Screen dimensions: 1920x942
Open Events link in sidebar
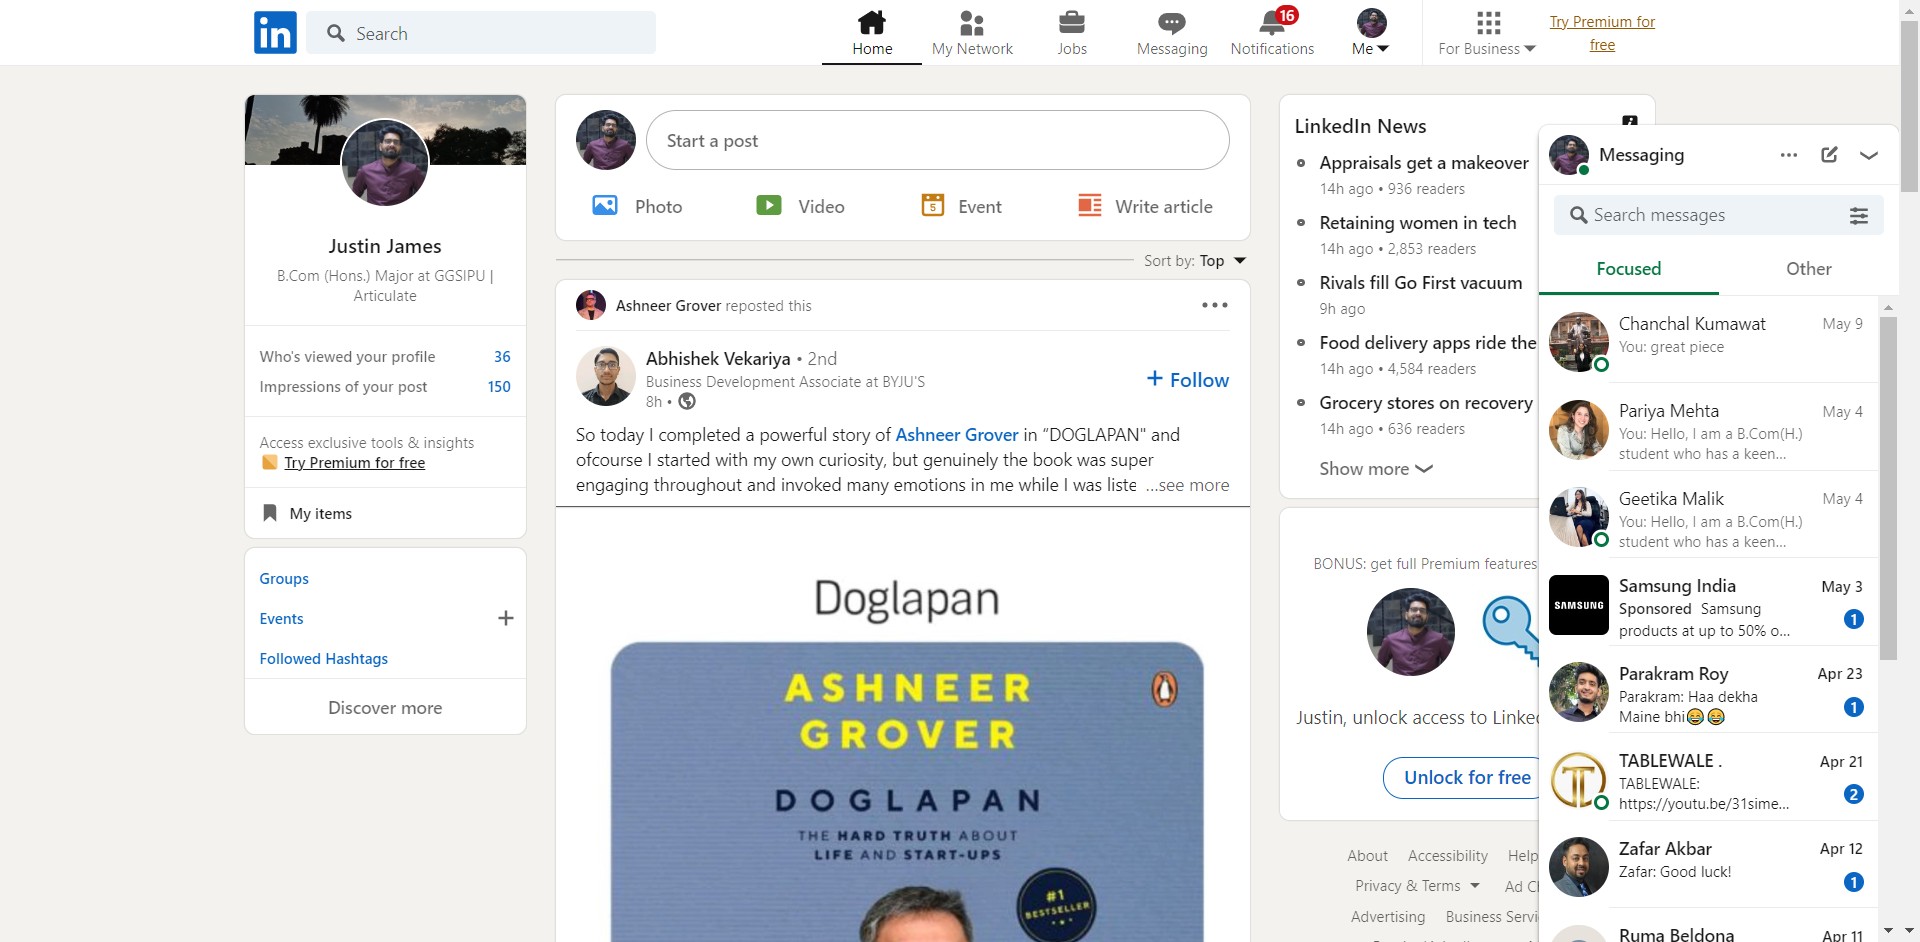tap(281, 619)
